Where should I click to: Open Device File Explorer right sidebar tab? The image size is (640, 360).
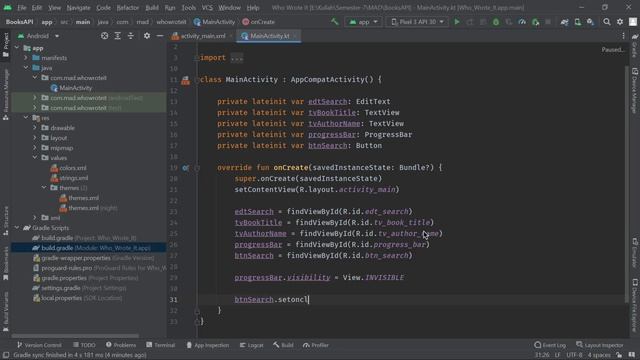pyautogui.click(x=635, y=306)
